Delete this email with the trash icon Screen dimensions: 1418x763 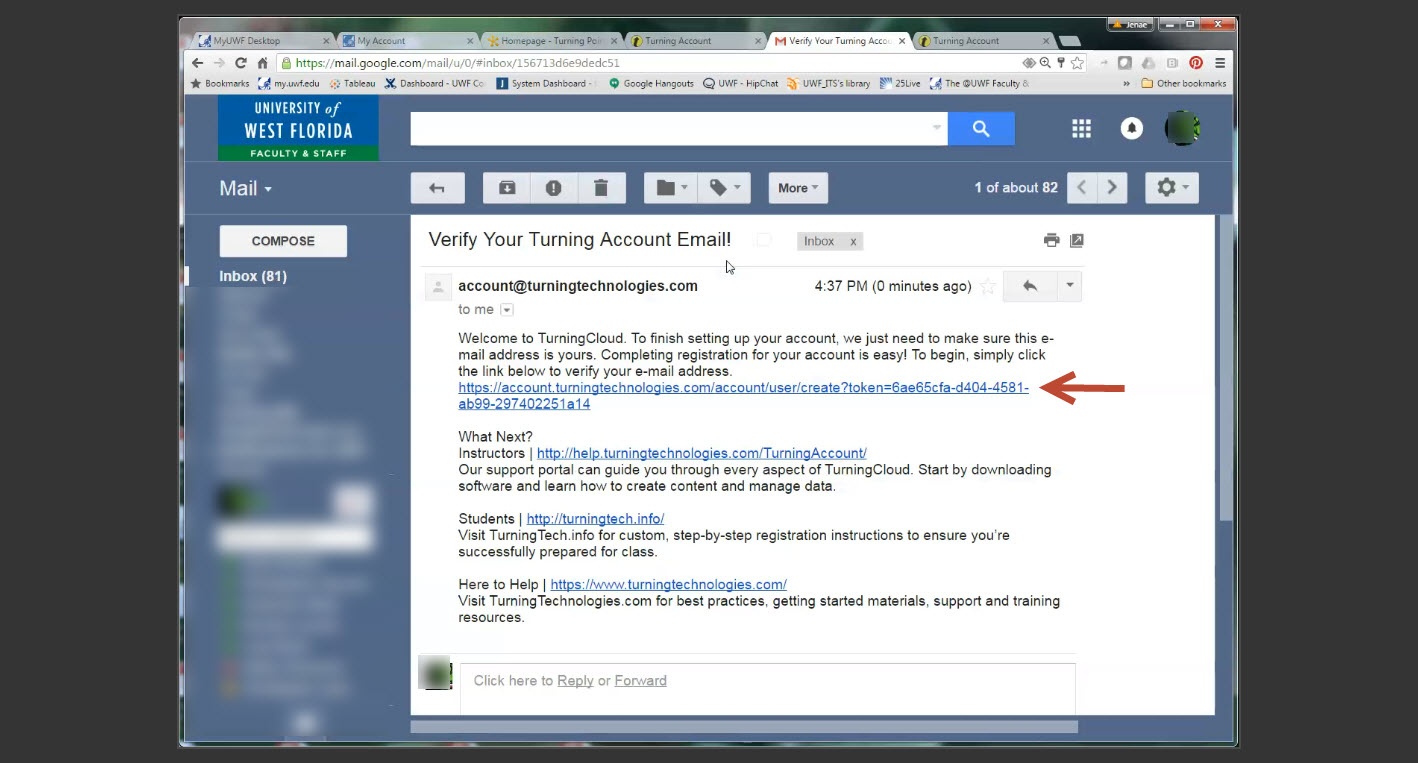(x=601, y=188)
